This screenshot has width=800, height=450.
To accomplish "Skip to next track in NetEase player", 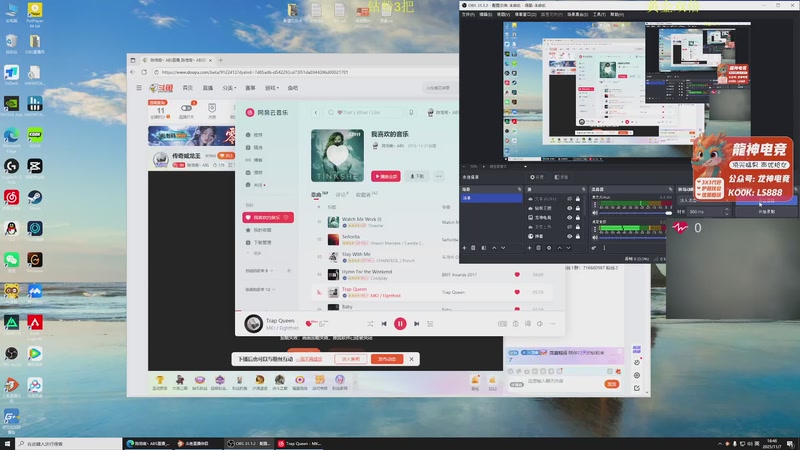I will pos(416,323).
